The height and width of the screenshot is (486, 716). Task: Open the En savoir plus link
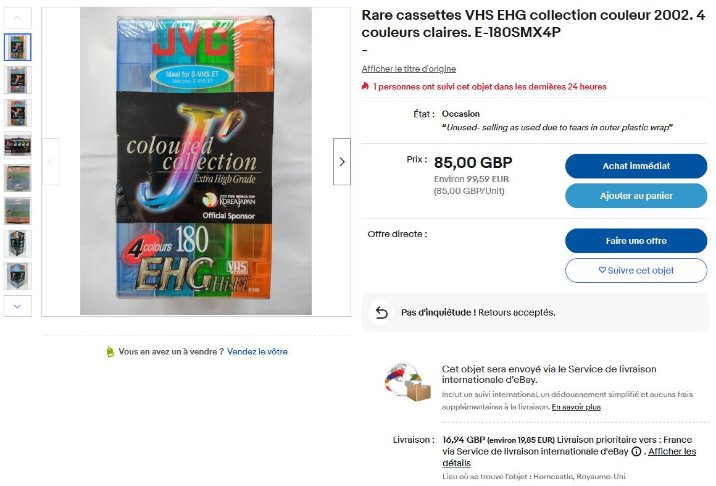(x=576, y=407)
